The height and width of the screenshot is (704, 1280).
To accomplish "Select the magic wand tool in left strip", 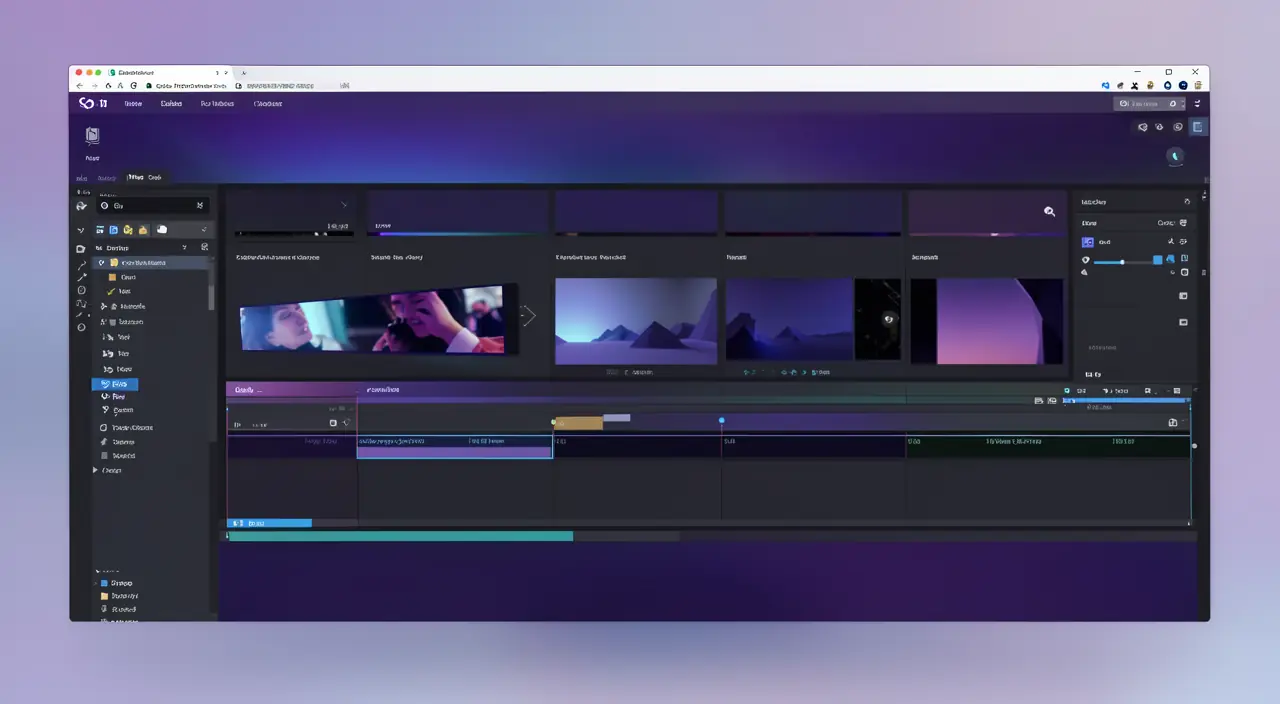I will pos(81,278).
